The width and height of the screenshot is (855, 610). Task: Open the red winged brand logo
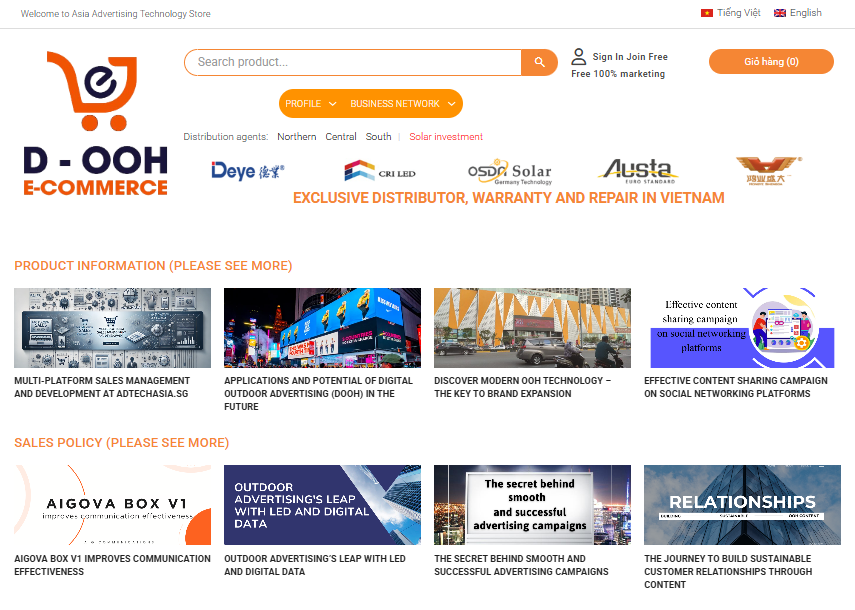[767, 171]
